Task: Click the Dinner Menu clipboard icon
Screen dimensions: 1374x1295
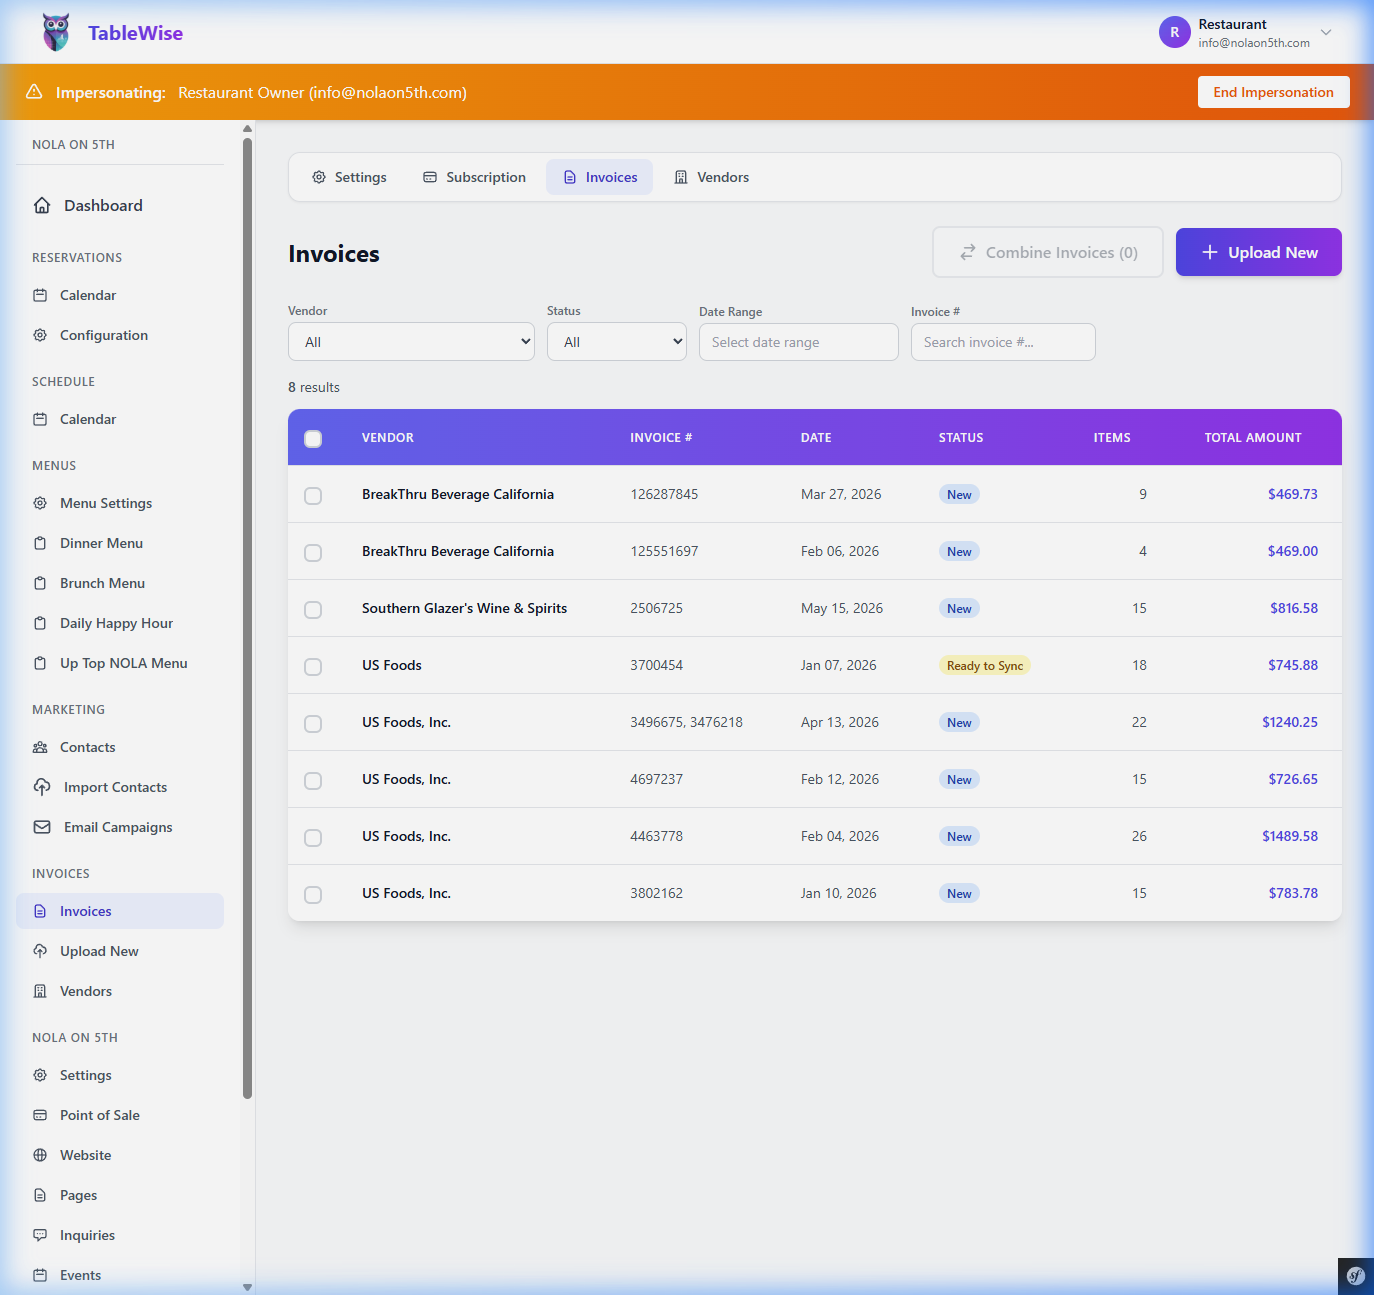Action: 40,543
